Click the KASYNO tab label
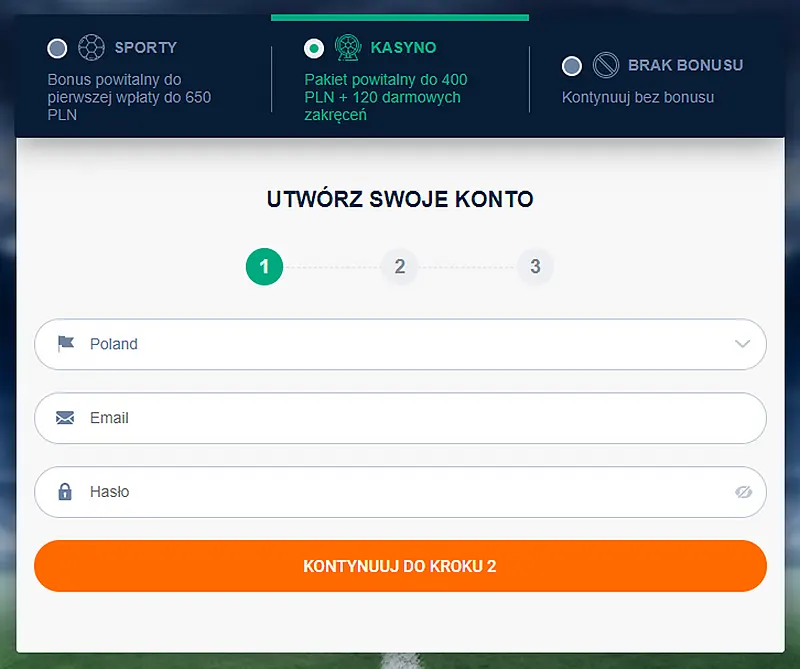The width and height of the screenshot is (800, 669). point(403,47)
